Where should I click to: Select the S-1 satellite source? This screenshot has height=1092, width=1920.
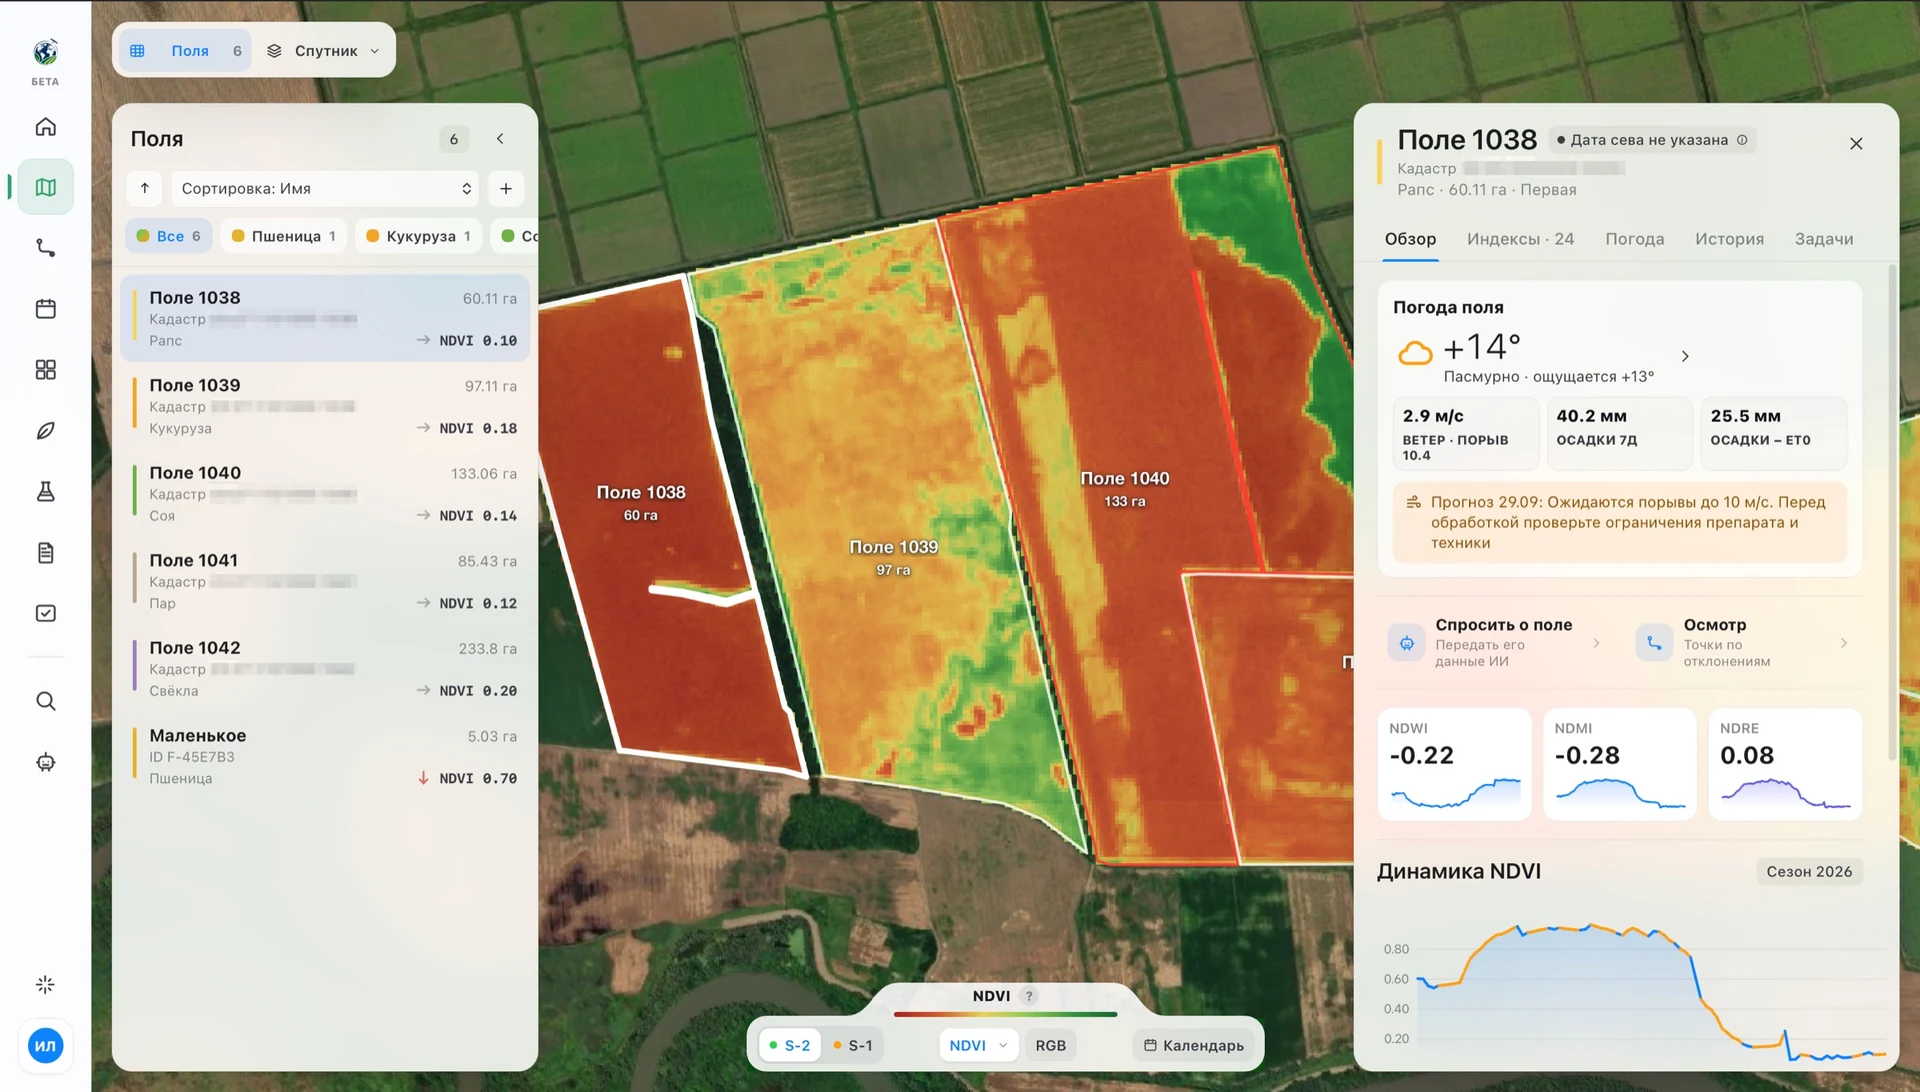(852, 1046)
